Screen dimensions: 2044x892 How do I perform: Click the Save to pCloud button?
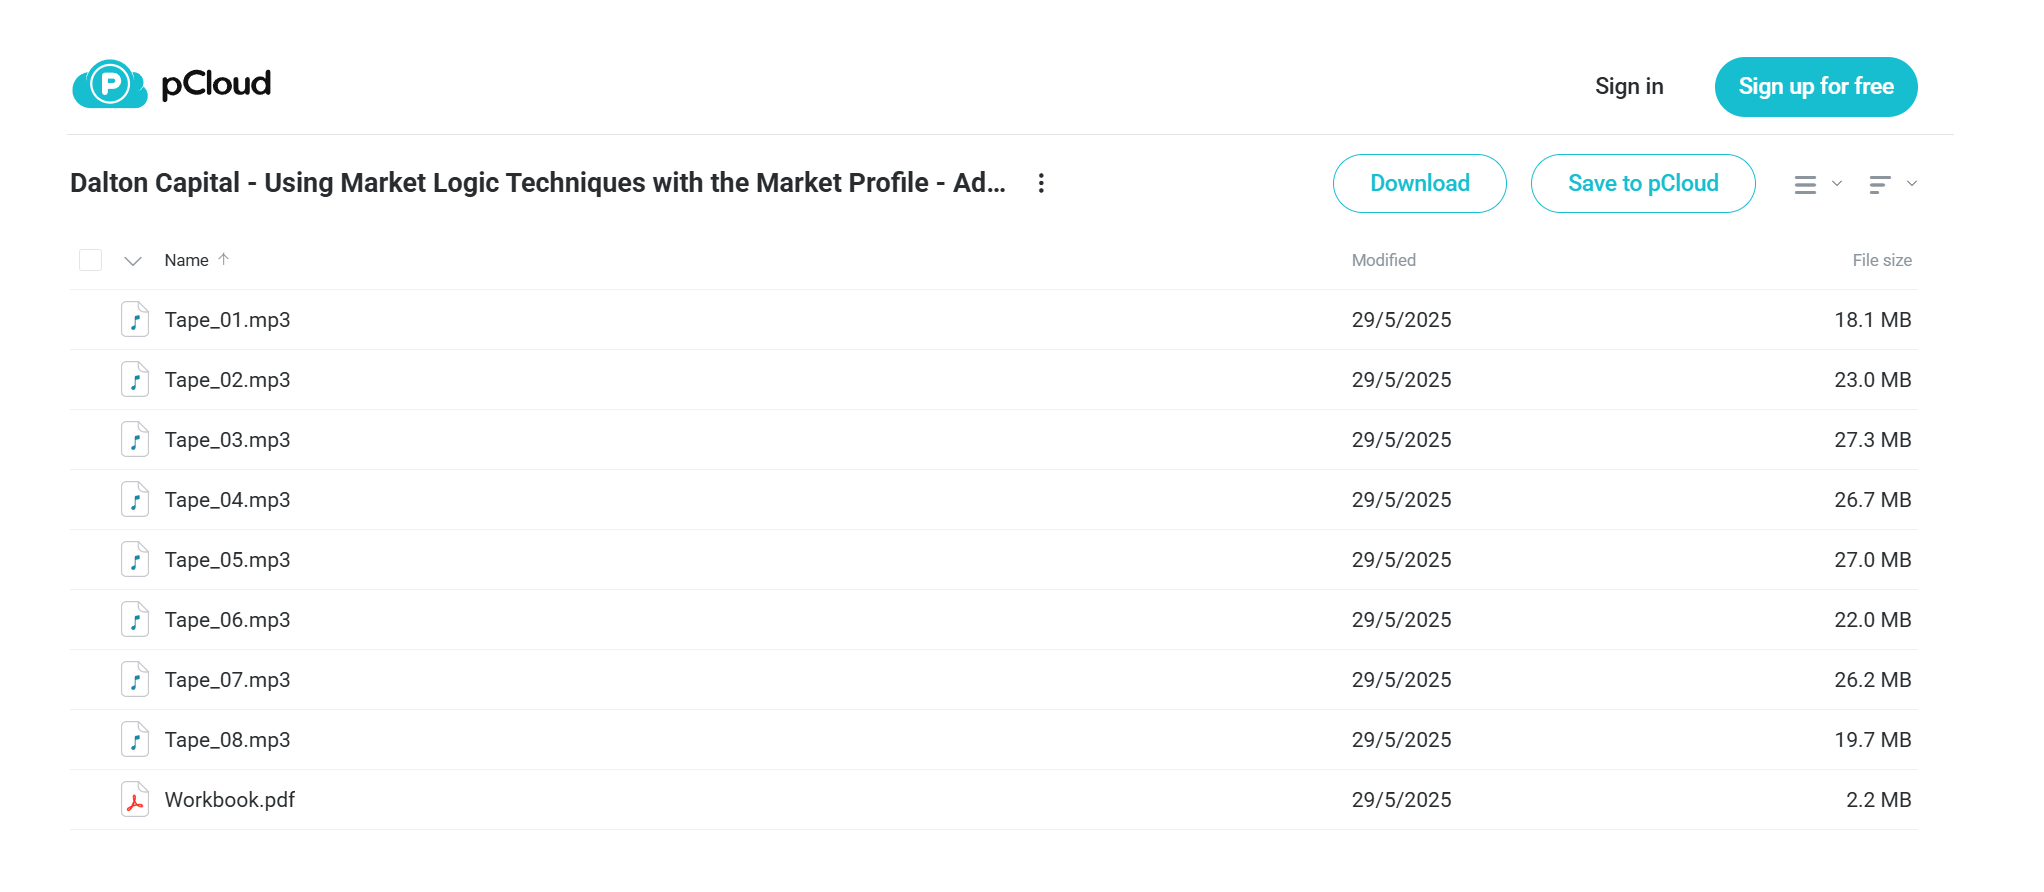(x=1643, y=184)
